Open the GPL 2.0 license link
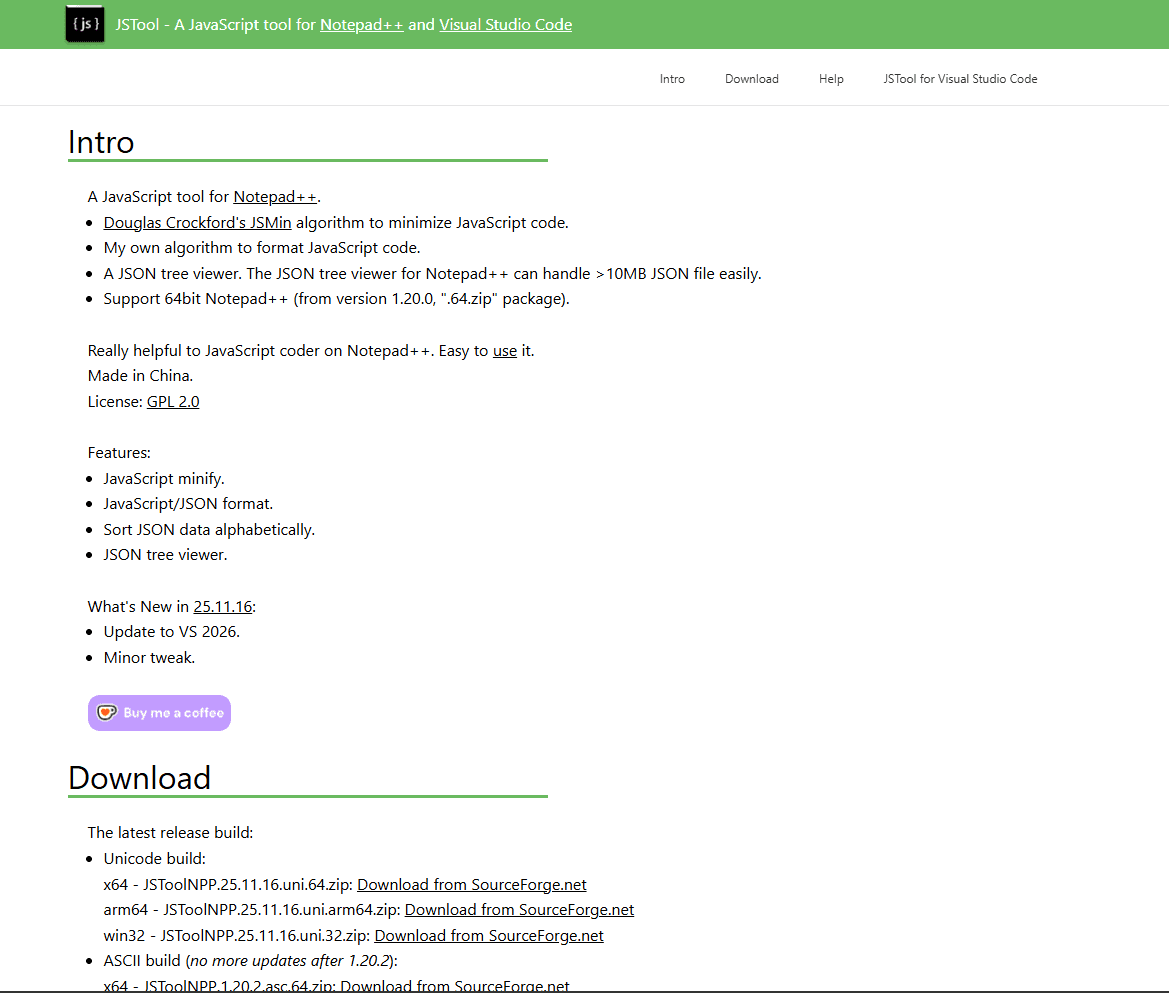This screenshot has width=1169, height=993. click(173, 401)
